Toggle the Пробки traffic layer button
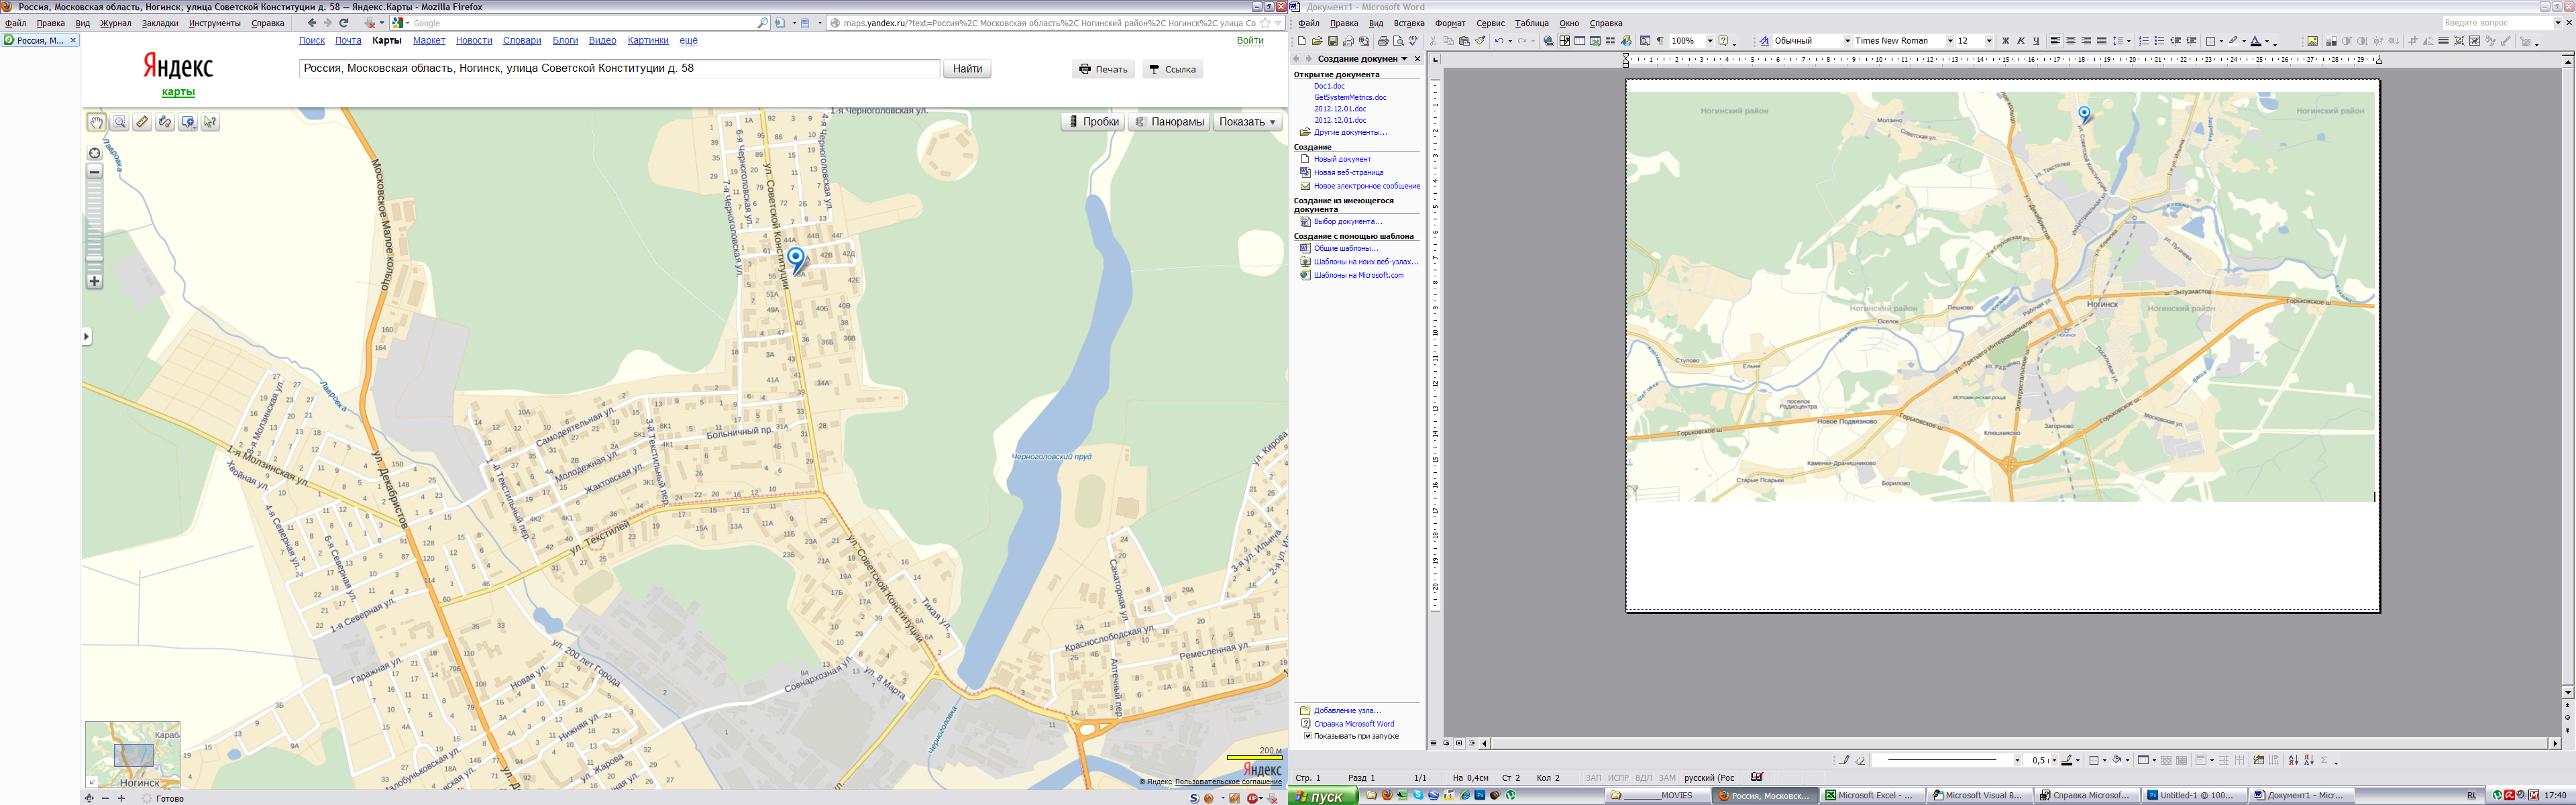The image size is (2576, 805). (x=1092, y=122)
